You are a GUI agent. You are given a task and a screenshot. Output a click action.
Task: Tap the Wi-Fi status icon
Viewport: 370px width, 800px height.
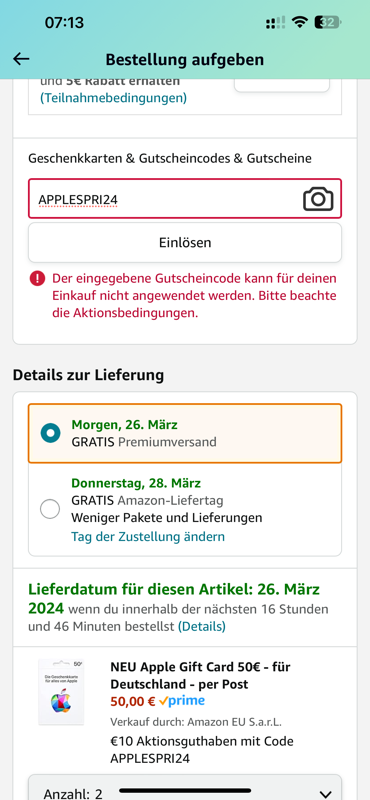pos(300,22)
